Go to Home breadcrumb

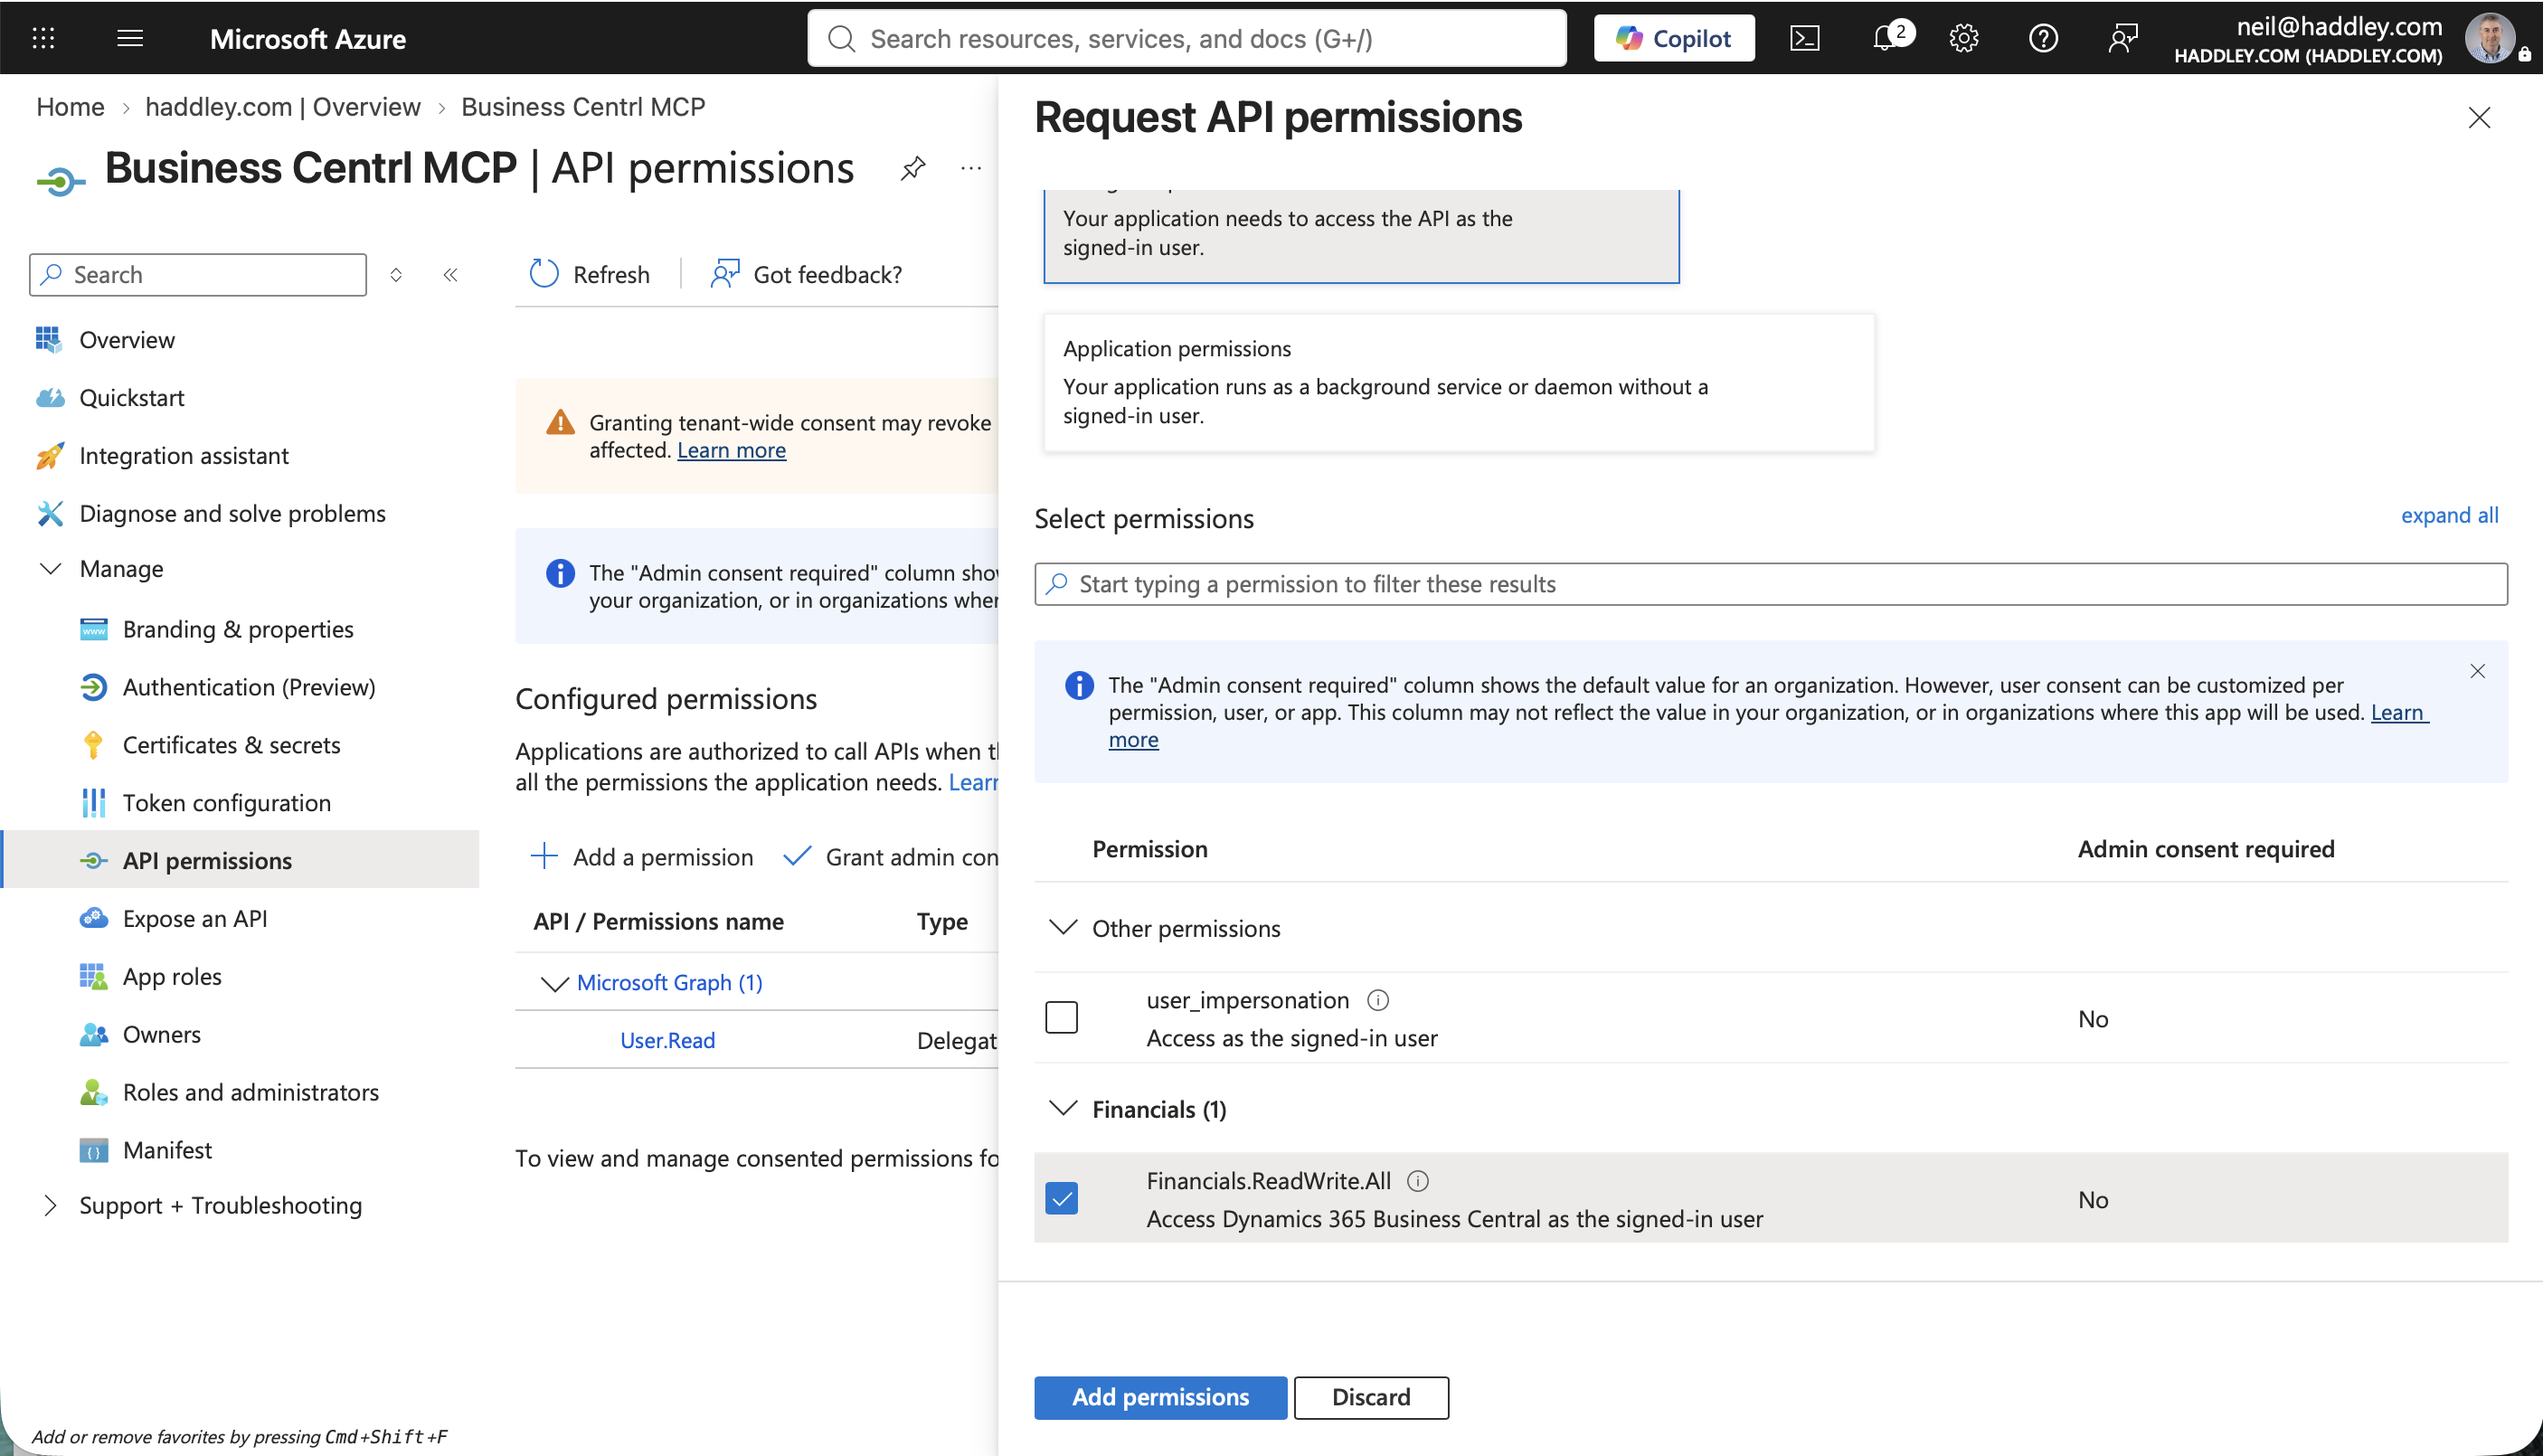coord(70,107)
